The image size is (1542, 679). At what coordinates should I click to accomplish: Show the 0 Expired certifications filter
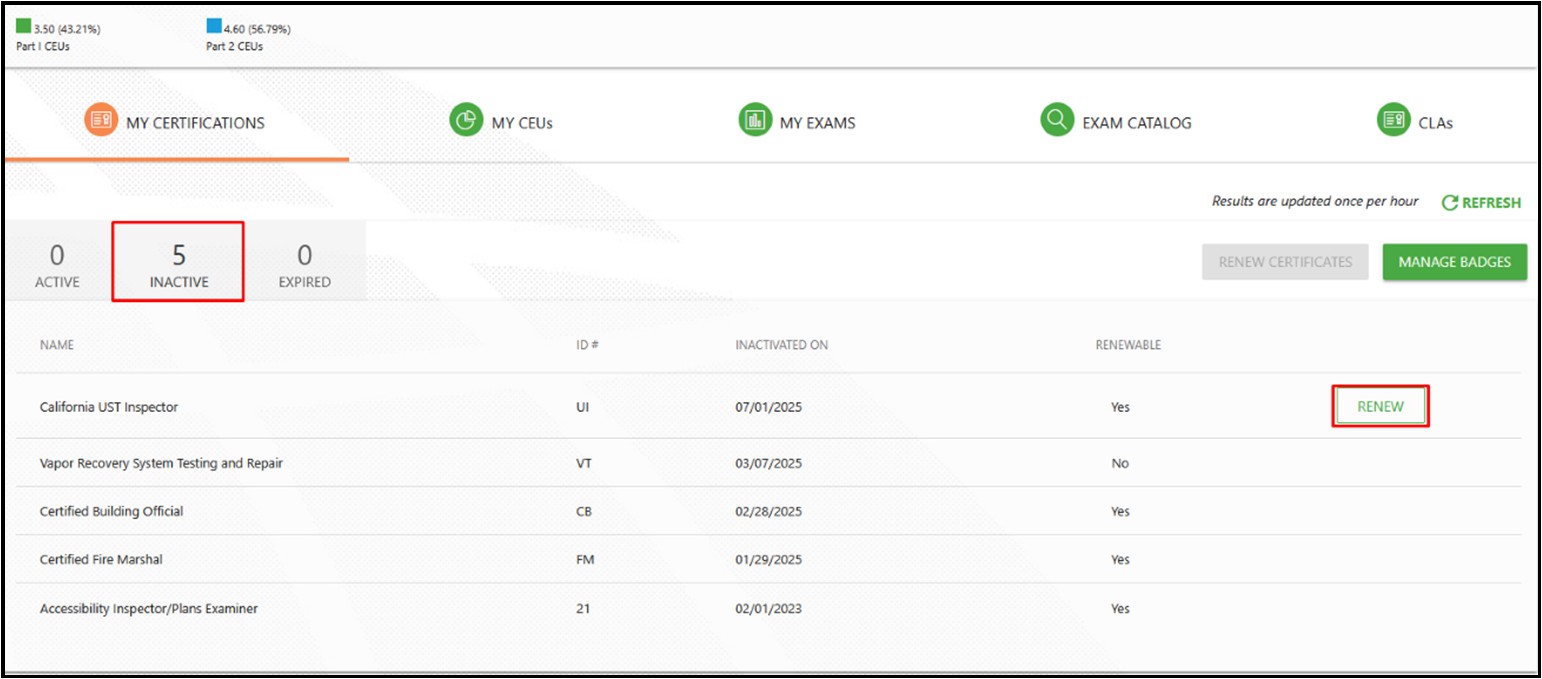[305, 264]
